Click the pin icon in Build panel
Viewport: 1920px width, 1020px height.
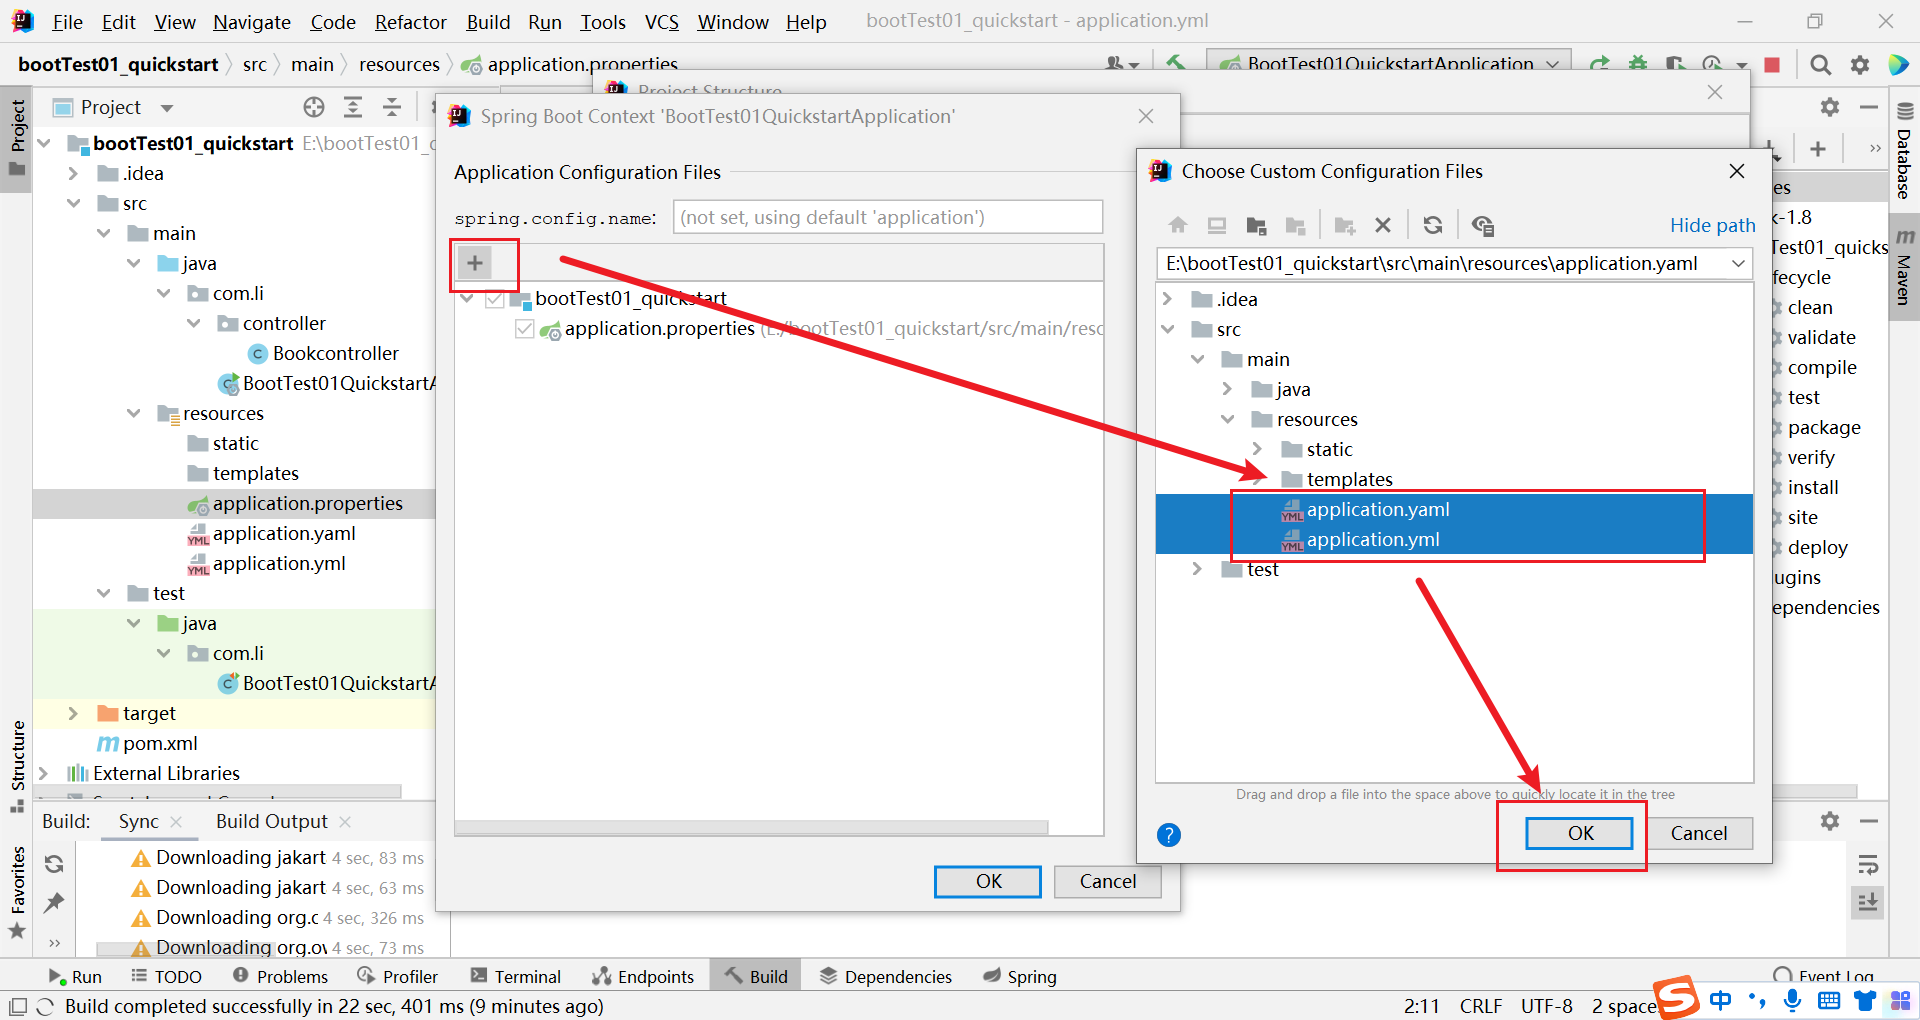(x=54, y=903)
